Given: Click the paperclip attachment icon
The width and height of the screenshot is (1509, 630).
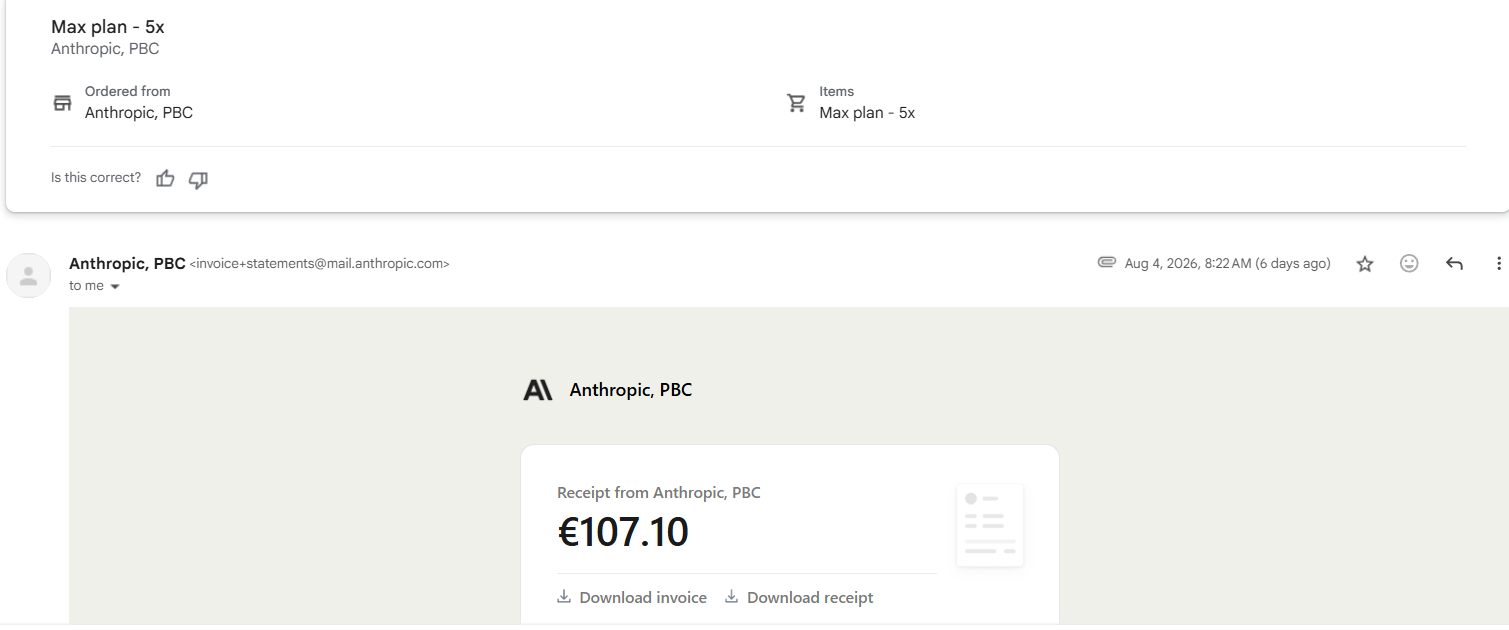Looking at the screenshot, I should 1106,263.
